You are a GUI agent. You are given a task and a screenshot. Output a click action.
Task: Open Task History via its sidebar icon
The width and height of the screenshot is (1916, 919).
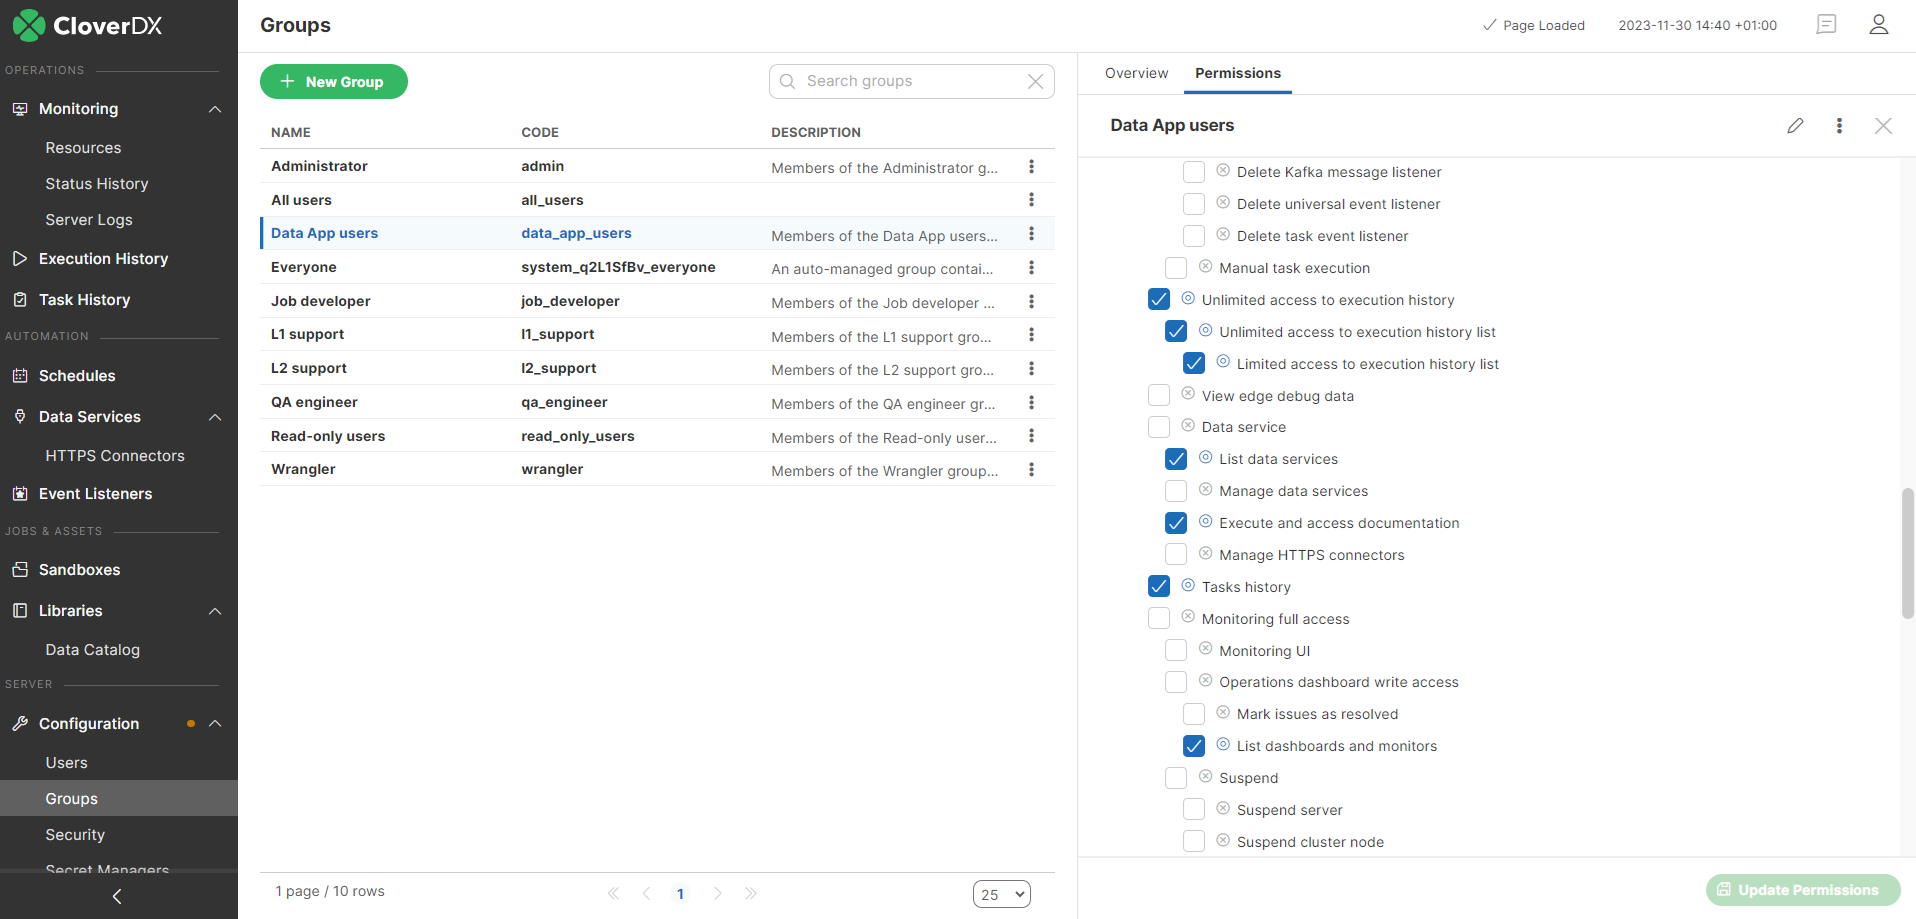pyautogui.click(x=19, y=299)
